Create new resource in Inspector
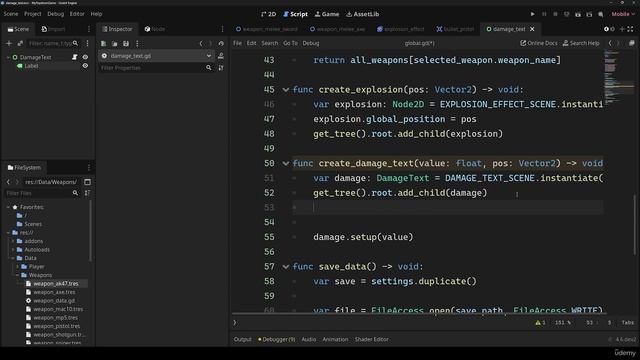Image resolution: width=640 pixels, height=360 pixels. [104, 43]
